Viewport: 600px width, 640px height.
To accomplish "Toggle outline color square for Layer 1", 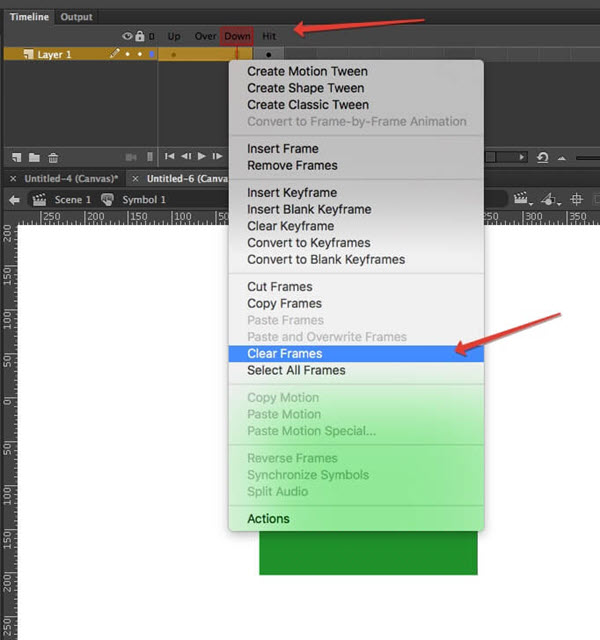I will (151, 54).
